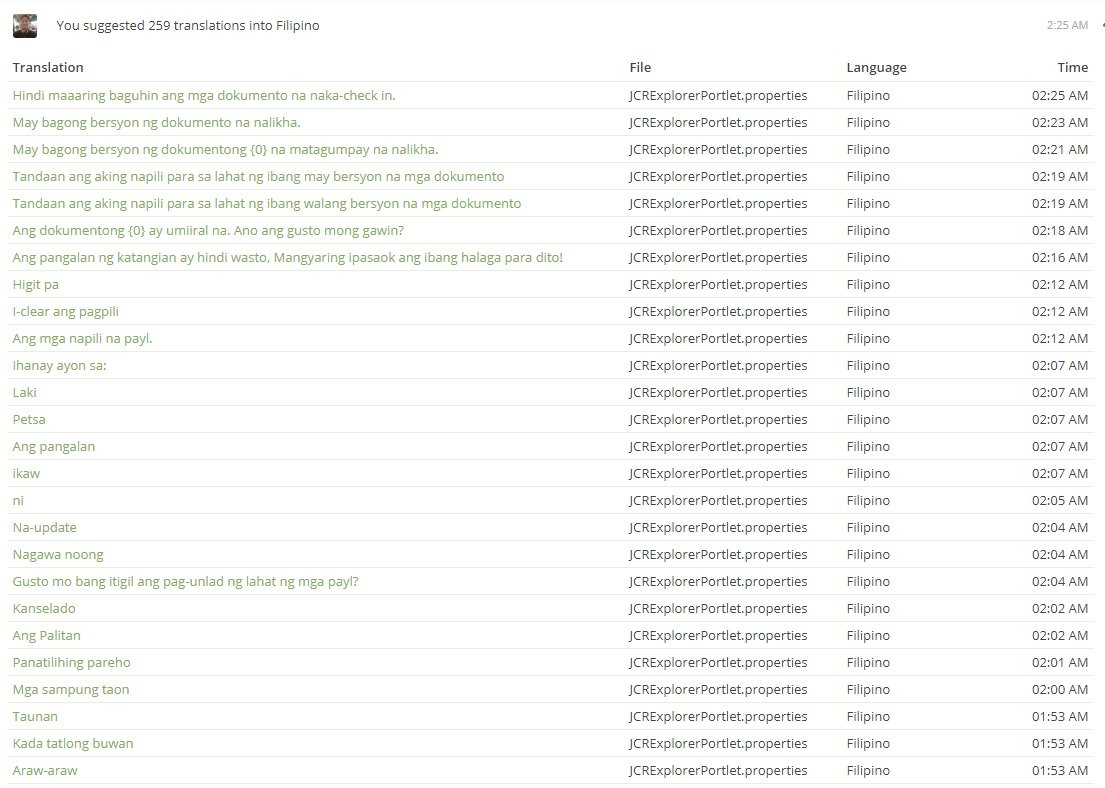Open 'May bagong bersyon ng dokumento na nalikha' translation
Image resolution: width=1105 pixels, height=788 pixels.
coord(156,123)
